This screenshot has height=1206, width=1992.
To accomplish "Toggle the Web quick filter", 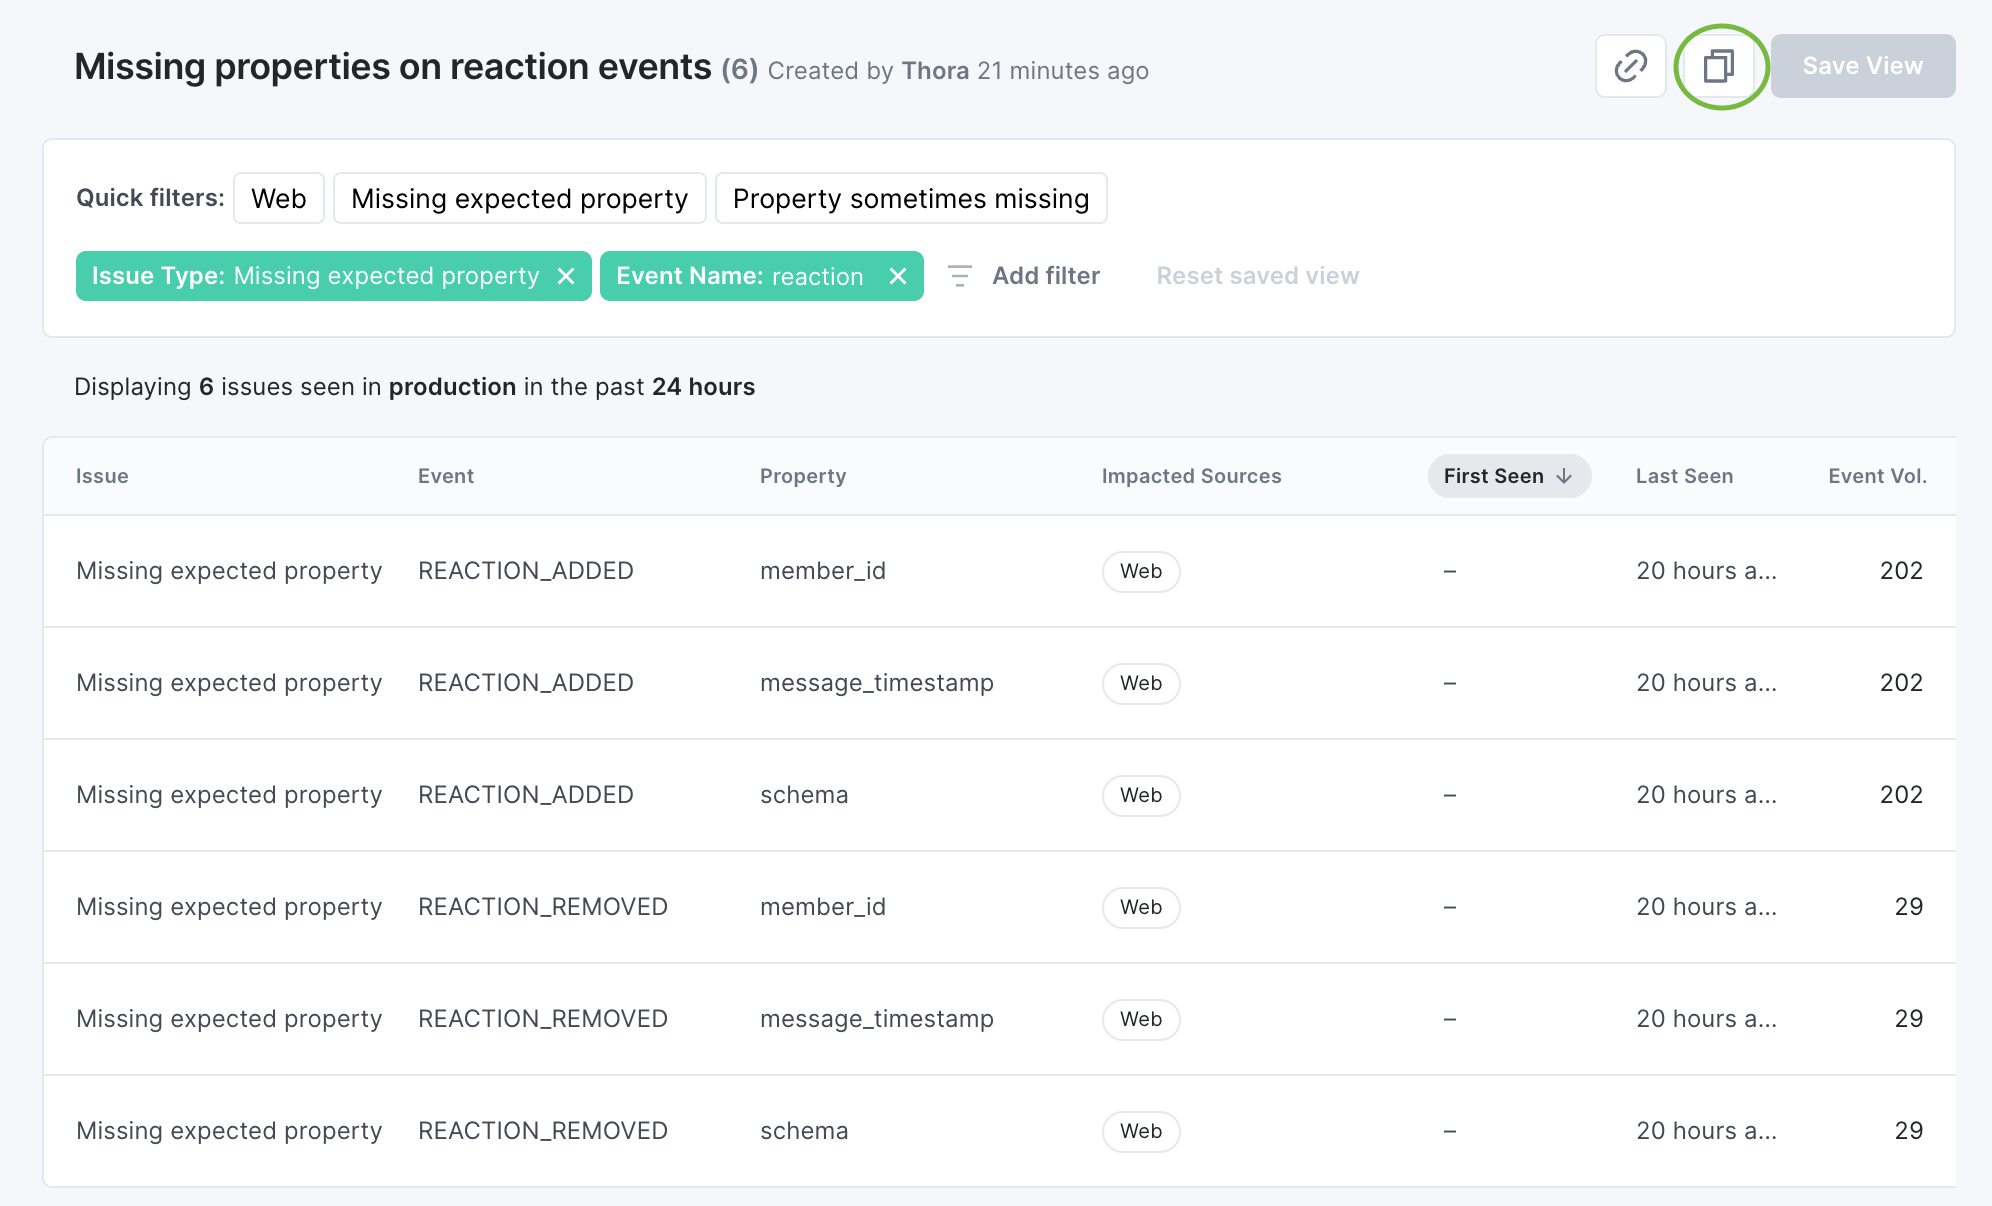I will pos(278,198).
